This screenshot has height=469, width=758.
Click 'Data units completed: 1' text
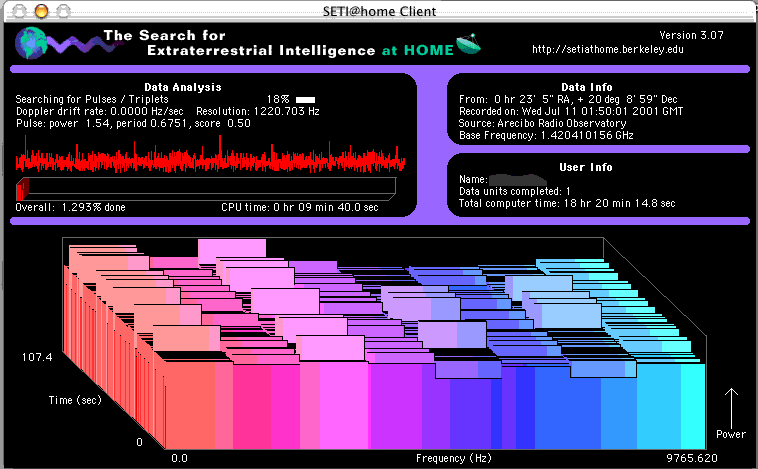[515, 191]
